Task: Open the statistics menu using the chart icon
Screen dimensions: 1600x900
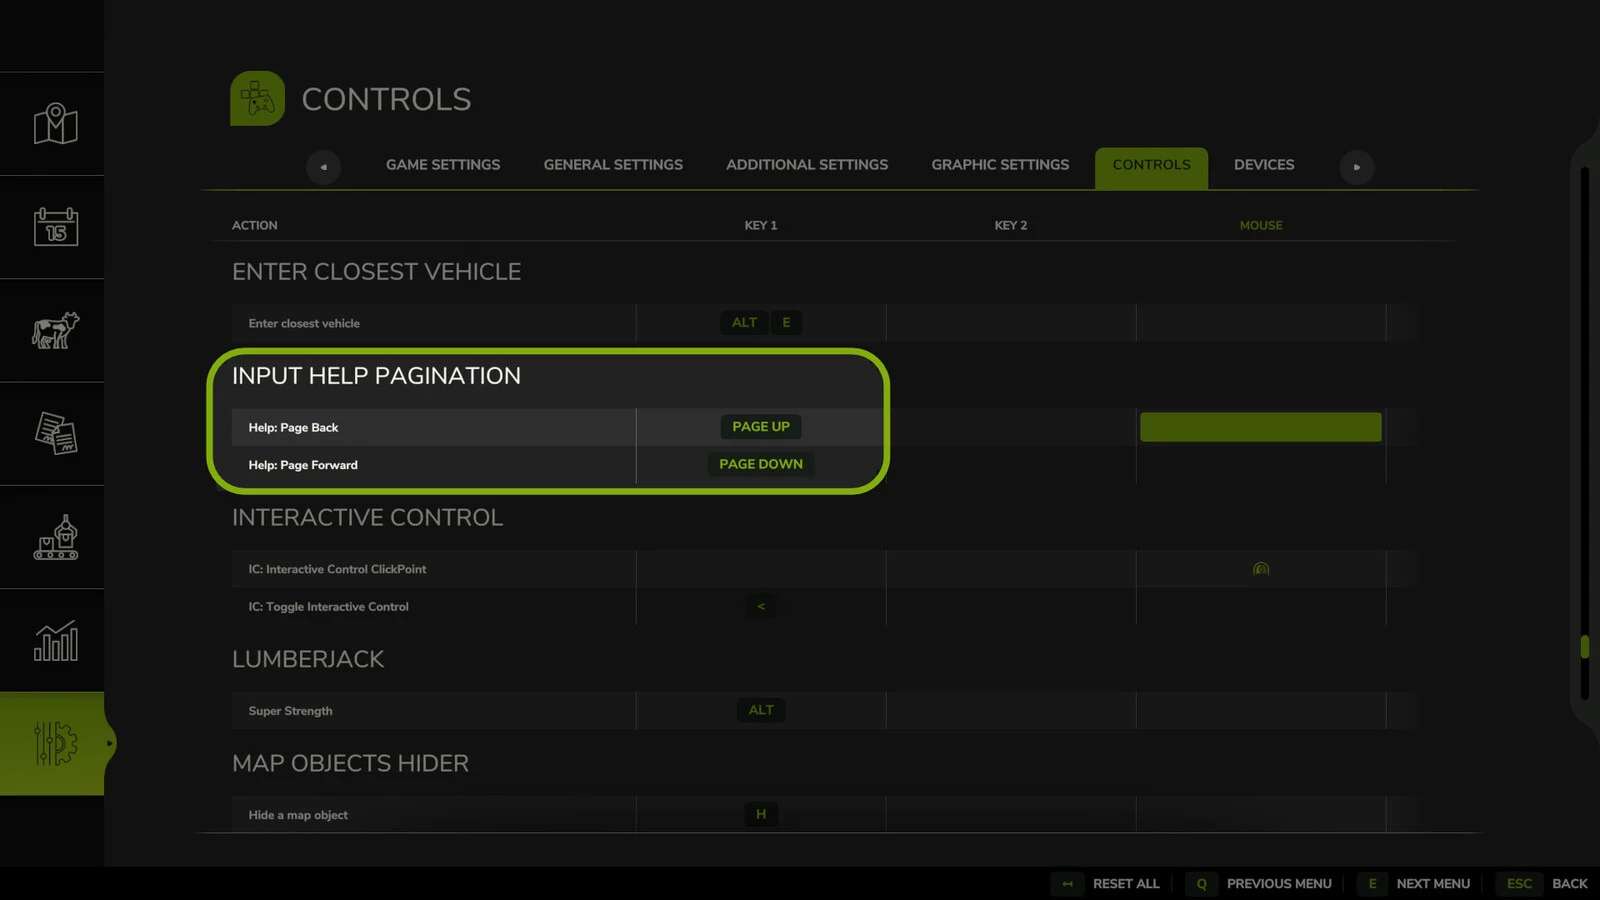Action: pos(53,641)
